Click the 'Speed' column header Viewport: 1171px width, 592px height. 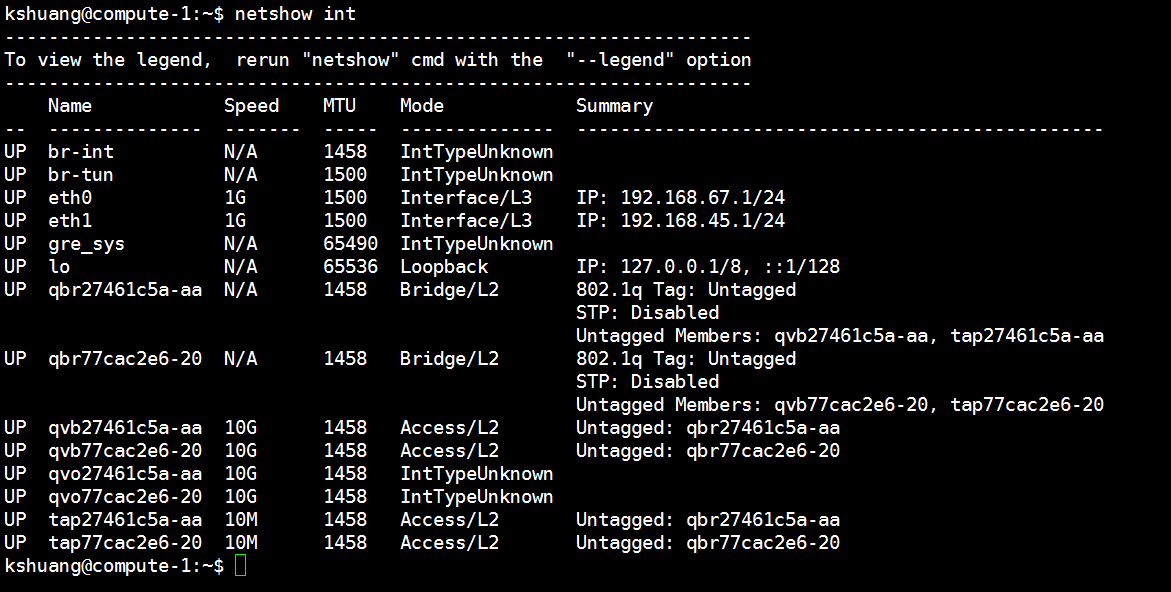click(x=251, y=106)
